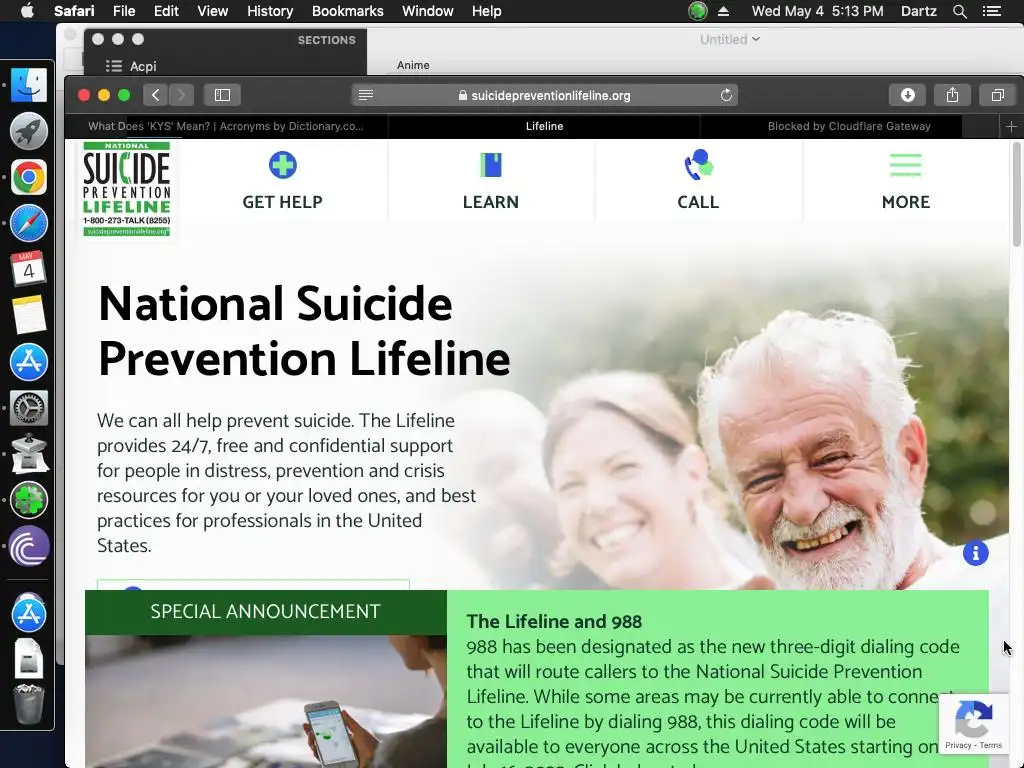Click the National Suicide Prevention Lifeline logo
The width and height of the screenshot is (1024, 768).
click(127, 189)
